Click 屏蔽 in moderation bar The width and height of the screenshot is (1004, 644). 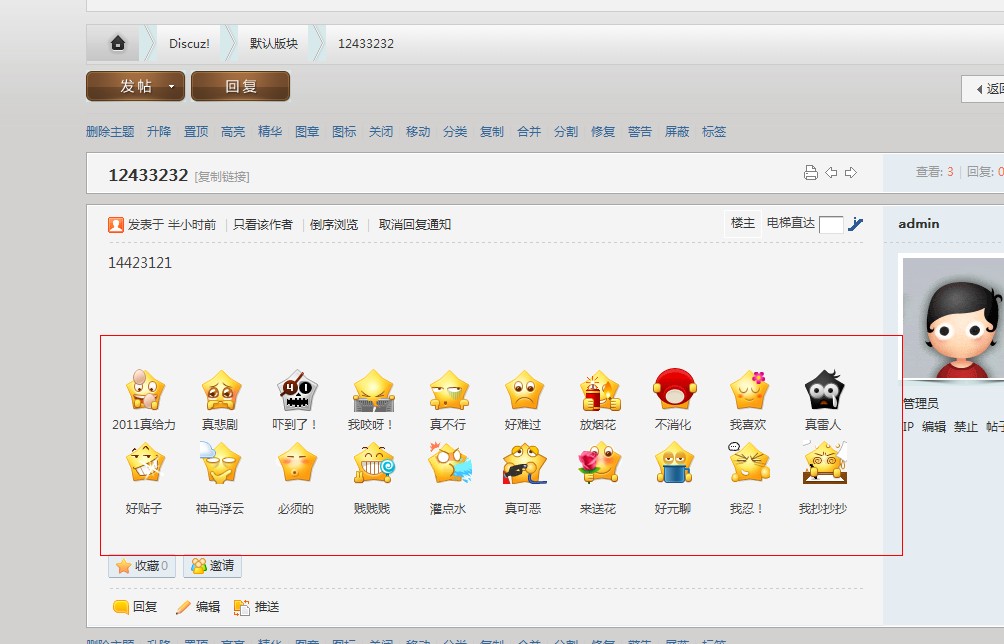pyautogui.click(x=677, y=132)
